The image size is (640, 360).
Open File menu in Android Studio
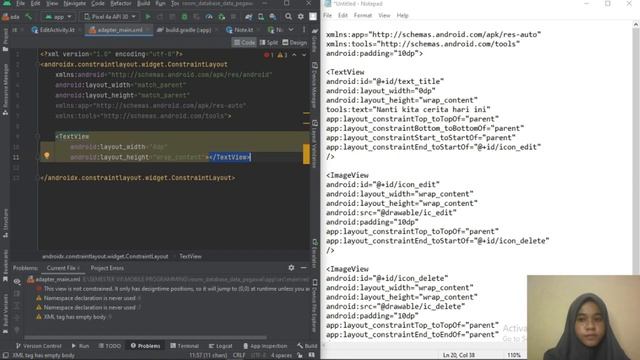(20, 3)
